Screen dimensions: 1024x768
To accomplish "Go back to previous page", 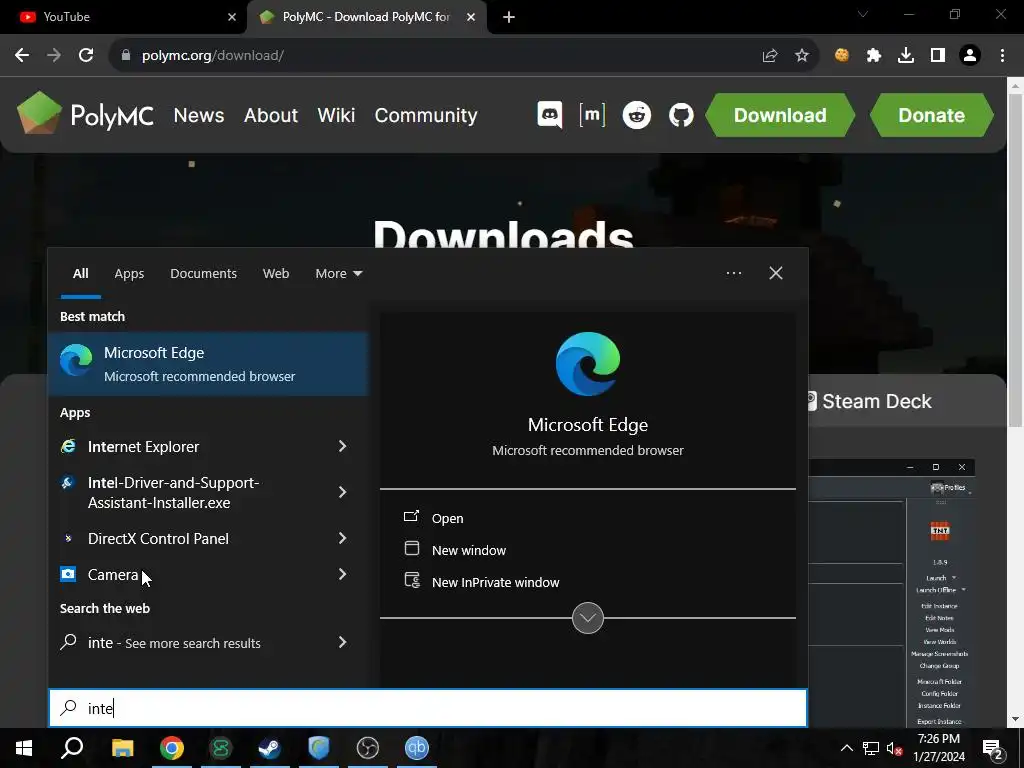I will tap(22, 56).
